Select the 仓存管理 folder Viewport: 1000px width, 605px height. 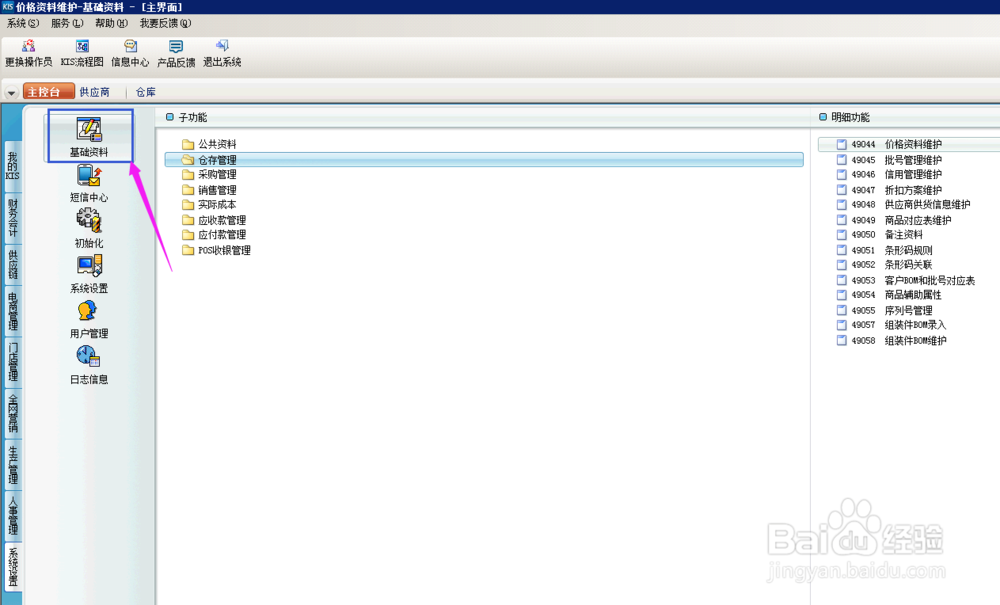[484, 159]
